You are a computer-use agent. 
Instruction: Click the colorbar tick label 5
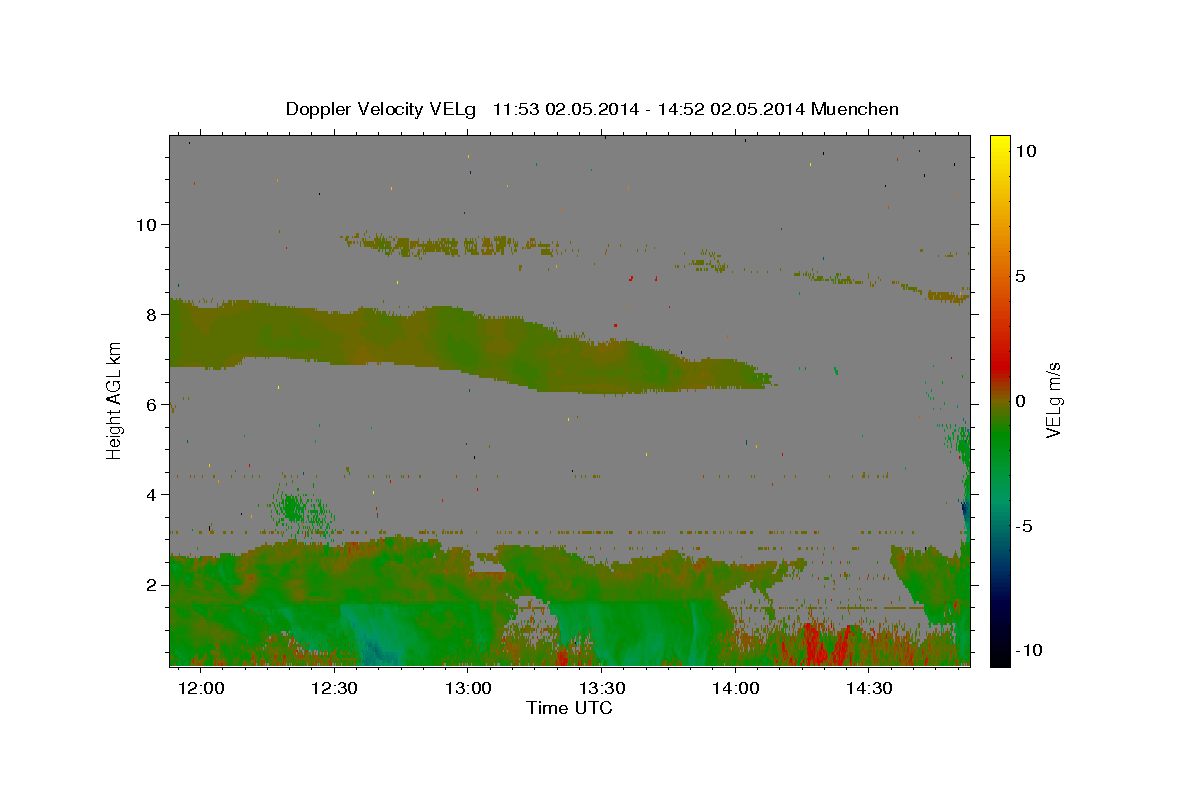click(1020, 276)
